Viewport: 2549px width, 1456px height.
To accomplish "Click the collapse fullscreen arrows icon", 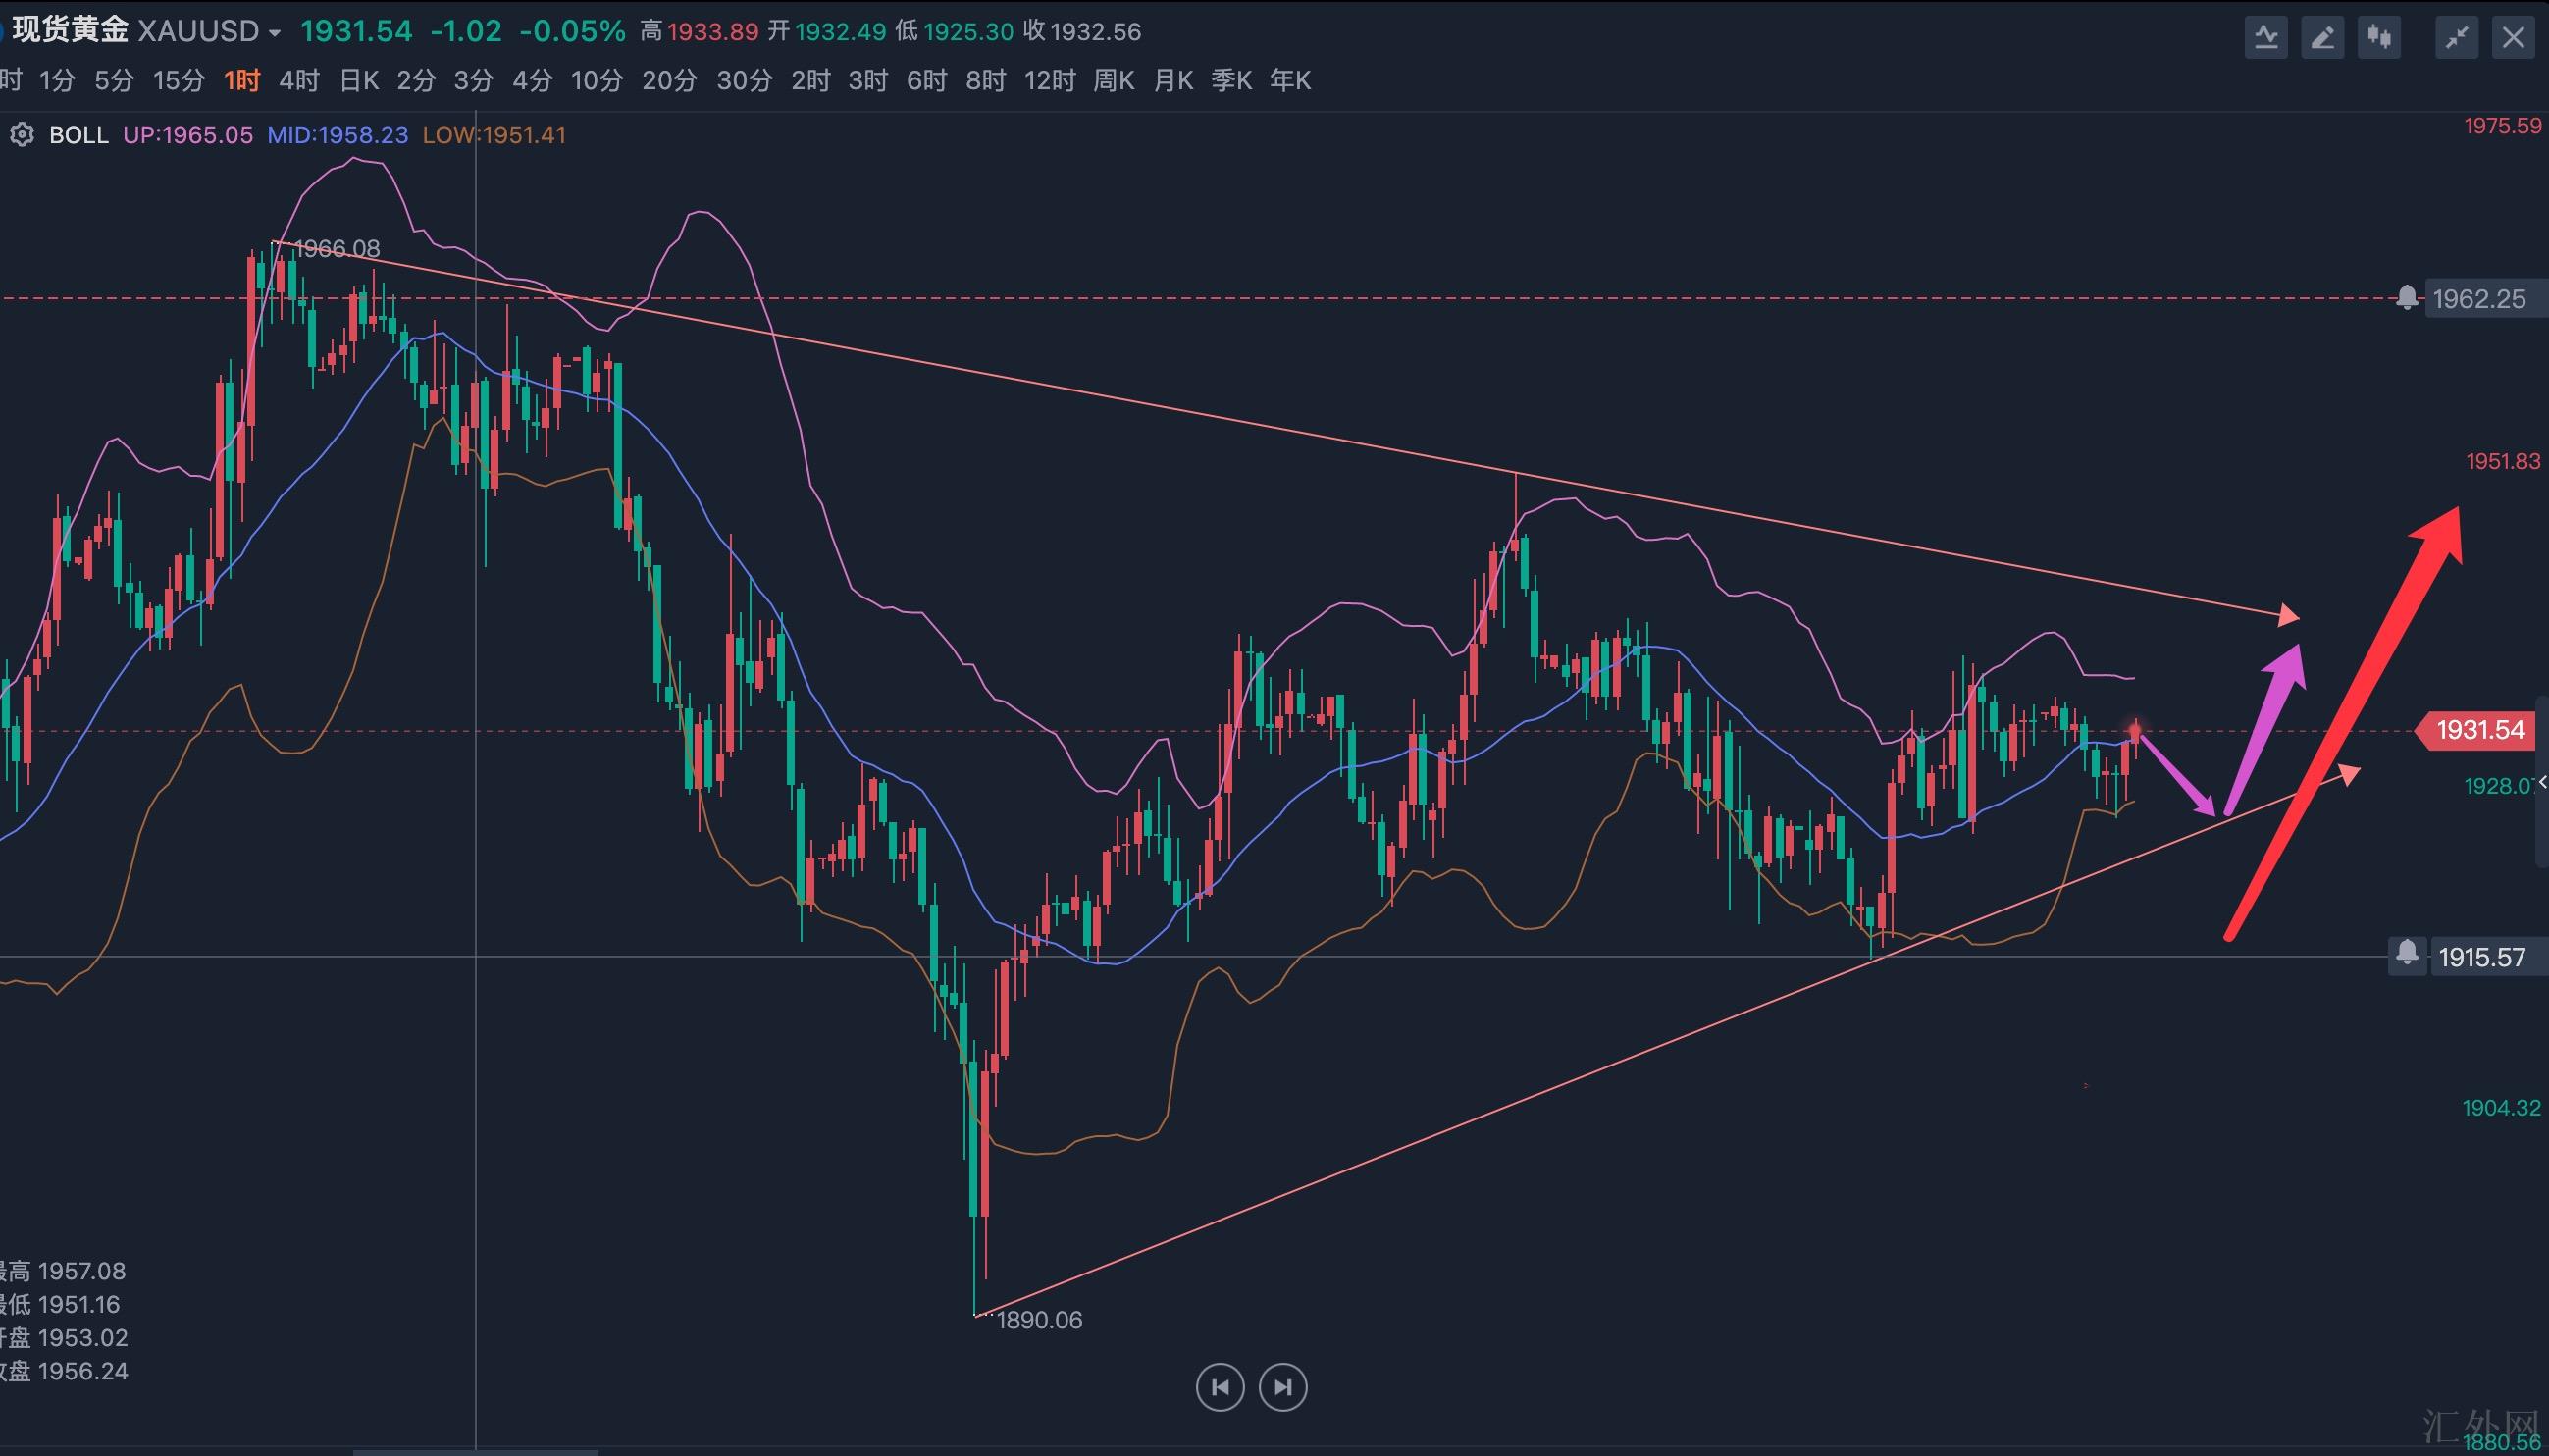I will [2456, 39].
